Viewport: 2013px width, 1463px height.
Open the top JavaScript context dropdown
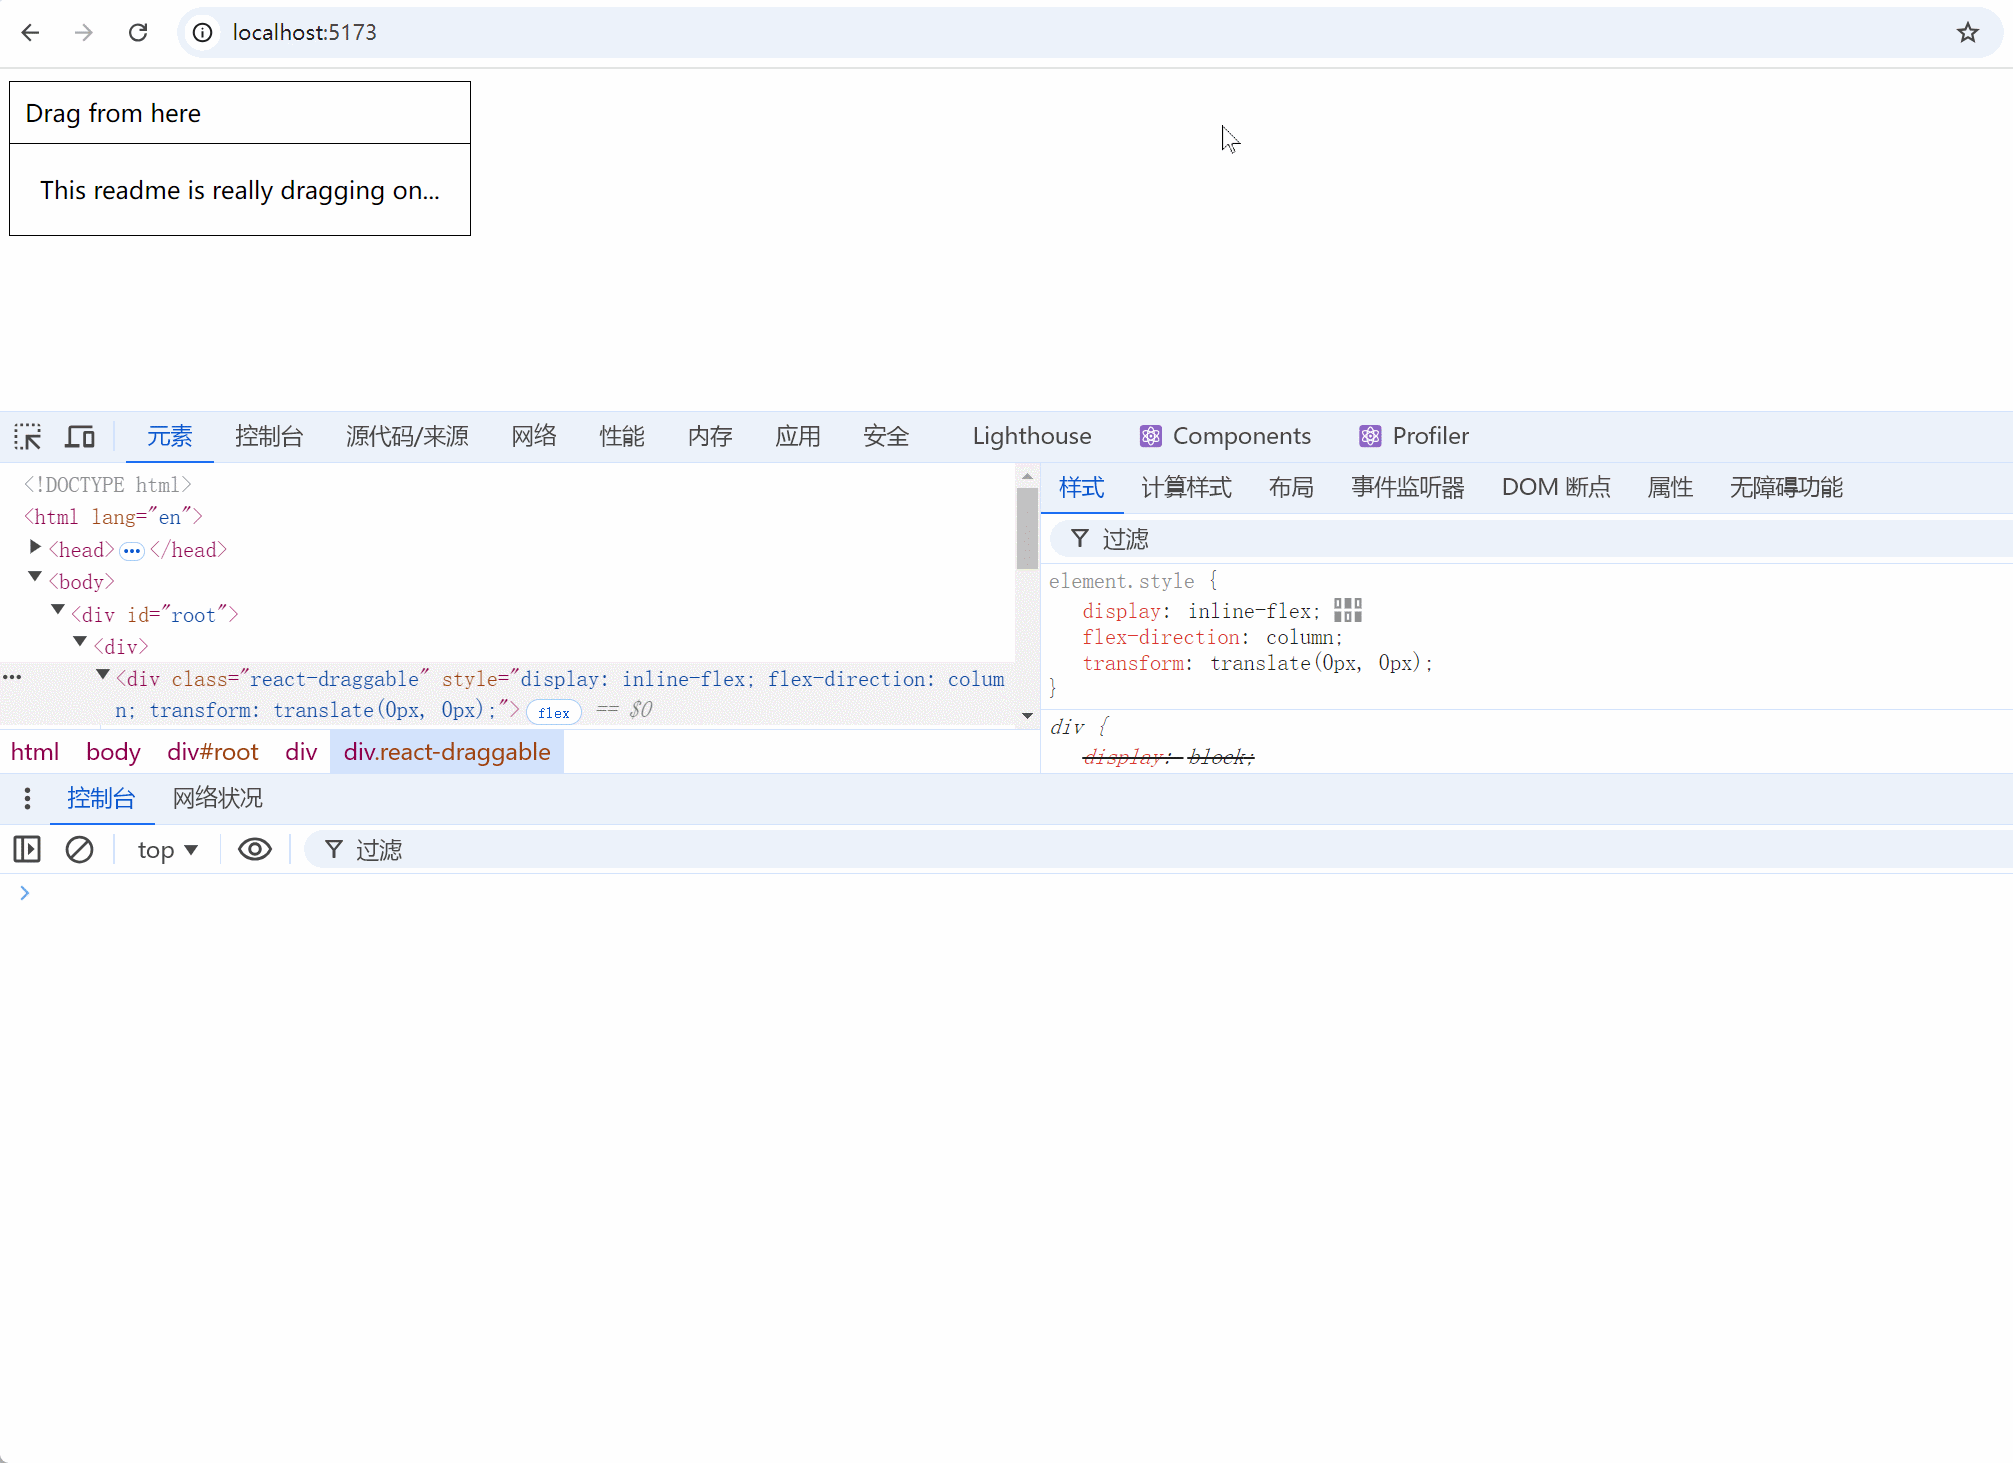tap(167, 850)
